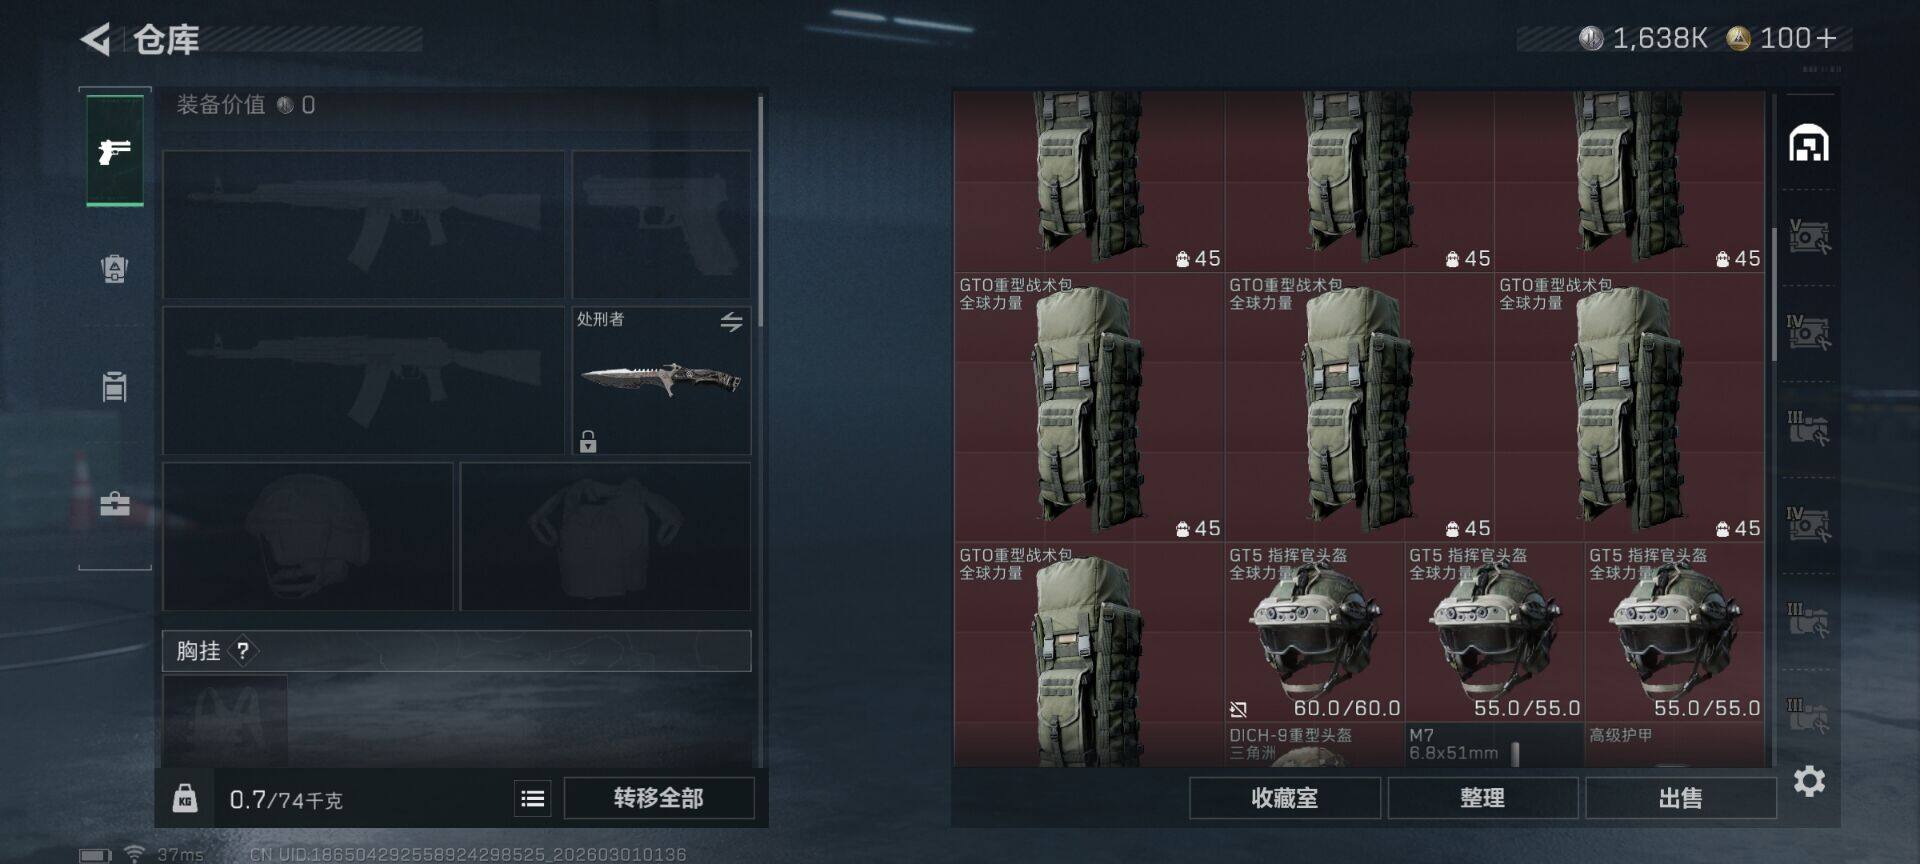Click the 出售 sell button

point(1680,798)
